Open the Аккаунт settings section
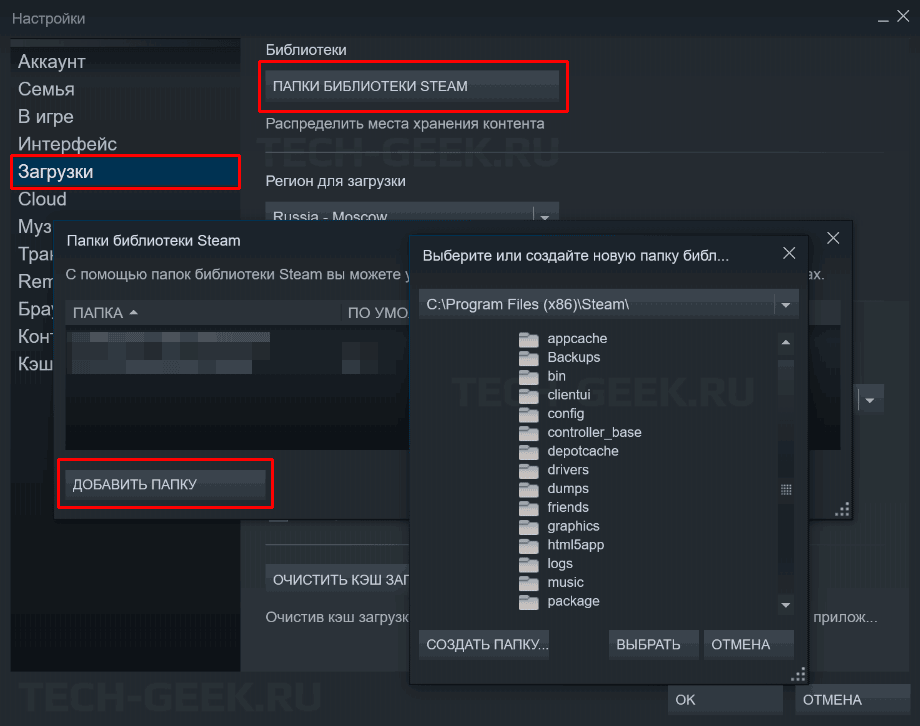This screenshot has width=920, height=726. [x=52, y=62]
